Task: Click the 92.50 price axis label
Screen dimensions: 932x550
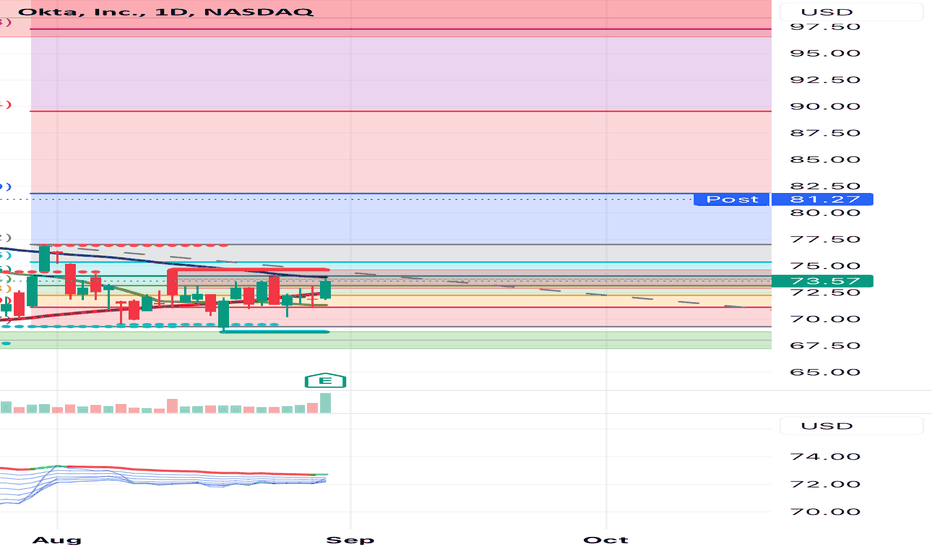Action: pyautogui.click(x=825, y=80)
